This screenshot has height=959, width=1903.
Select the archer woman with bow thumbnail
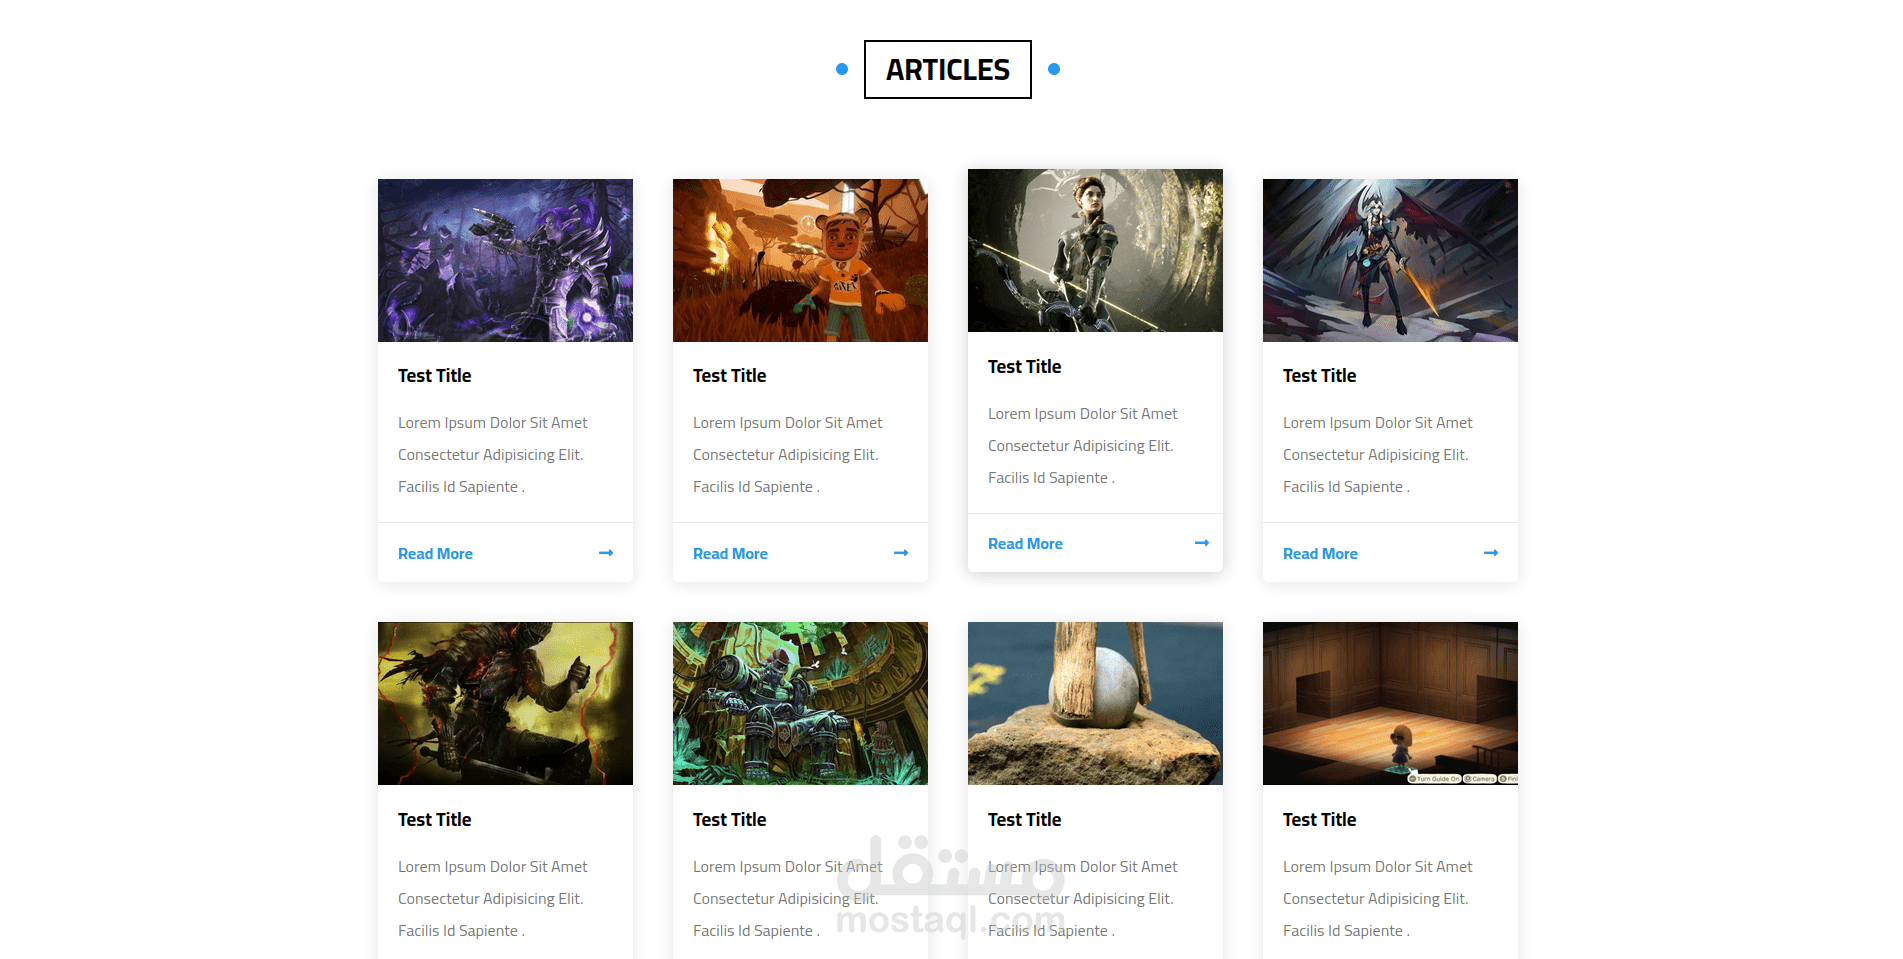[x=1095, y=250]
